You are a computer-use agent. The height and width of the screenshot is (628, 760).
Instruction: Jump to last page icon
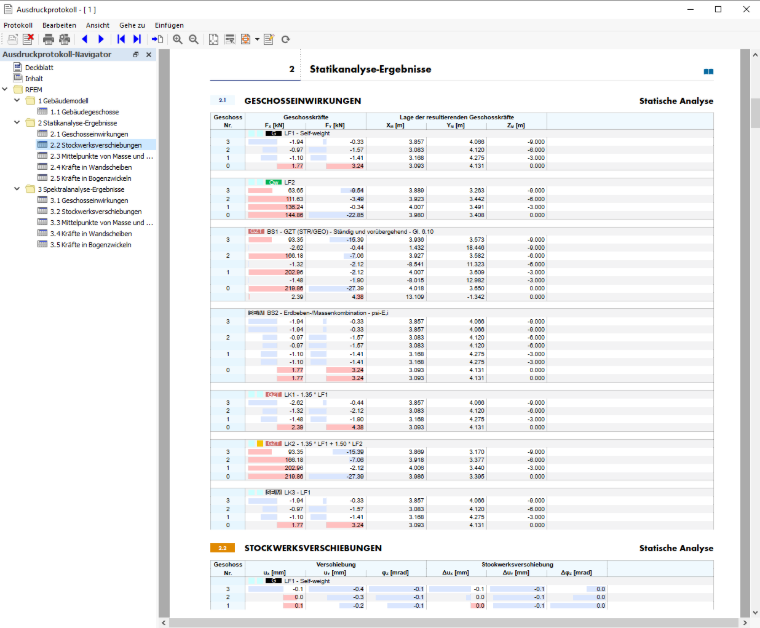(137, 39)
